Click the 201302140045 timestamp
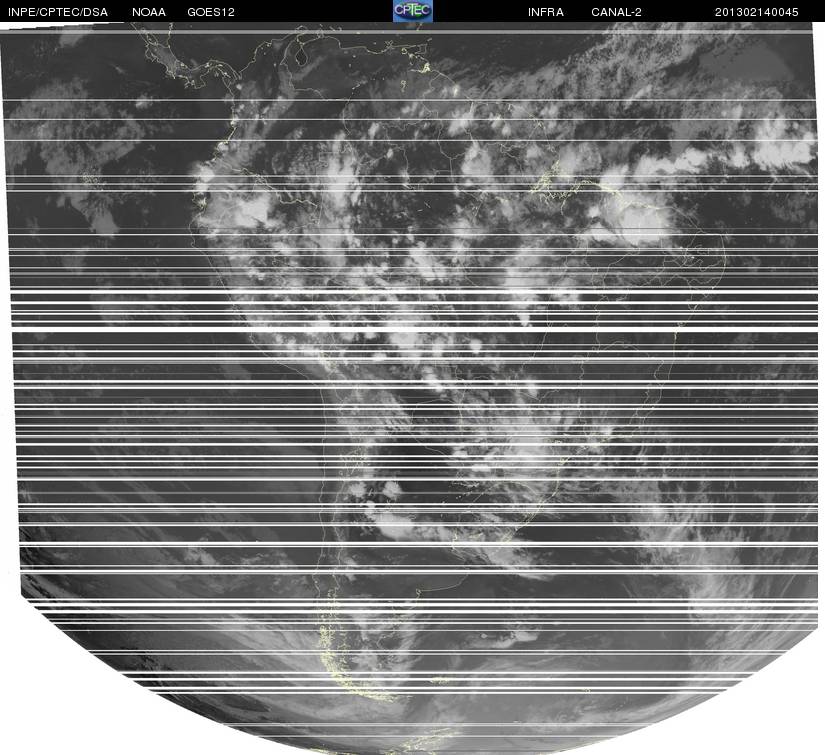The image size is (825, 755). tap(757, 12)
